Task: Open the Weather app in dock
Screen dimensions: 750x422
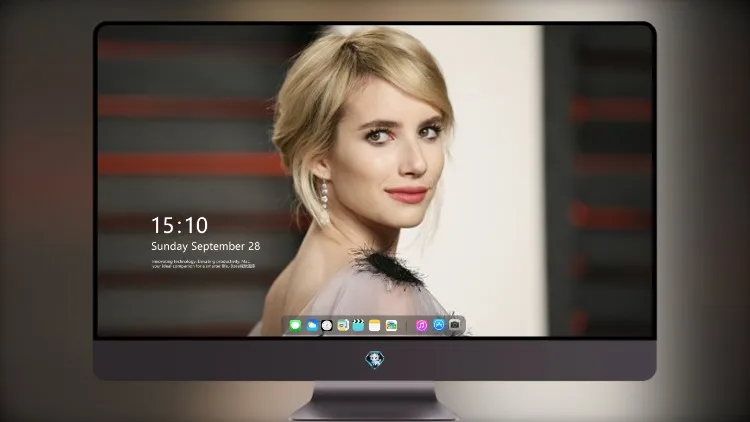Action: click(312, 325)
